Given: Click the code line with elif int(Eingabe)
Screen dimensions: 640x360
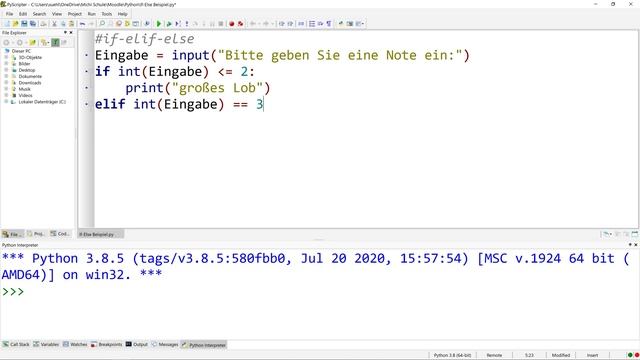Looking at the screenshot, I should (x=180, y=104).
